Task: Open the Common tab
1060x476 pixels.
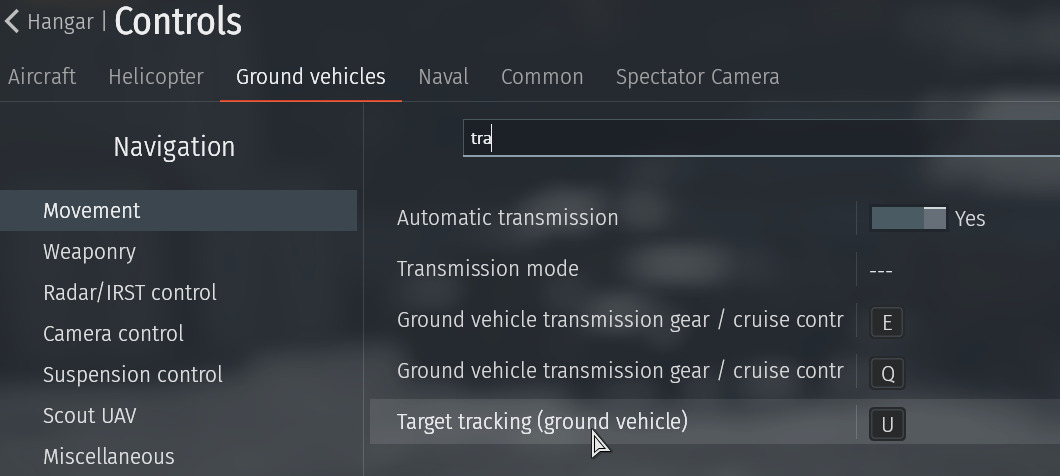Action: (542, 76)
